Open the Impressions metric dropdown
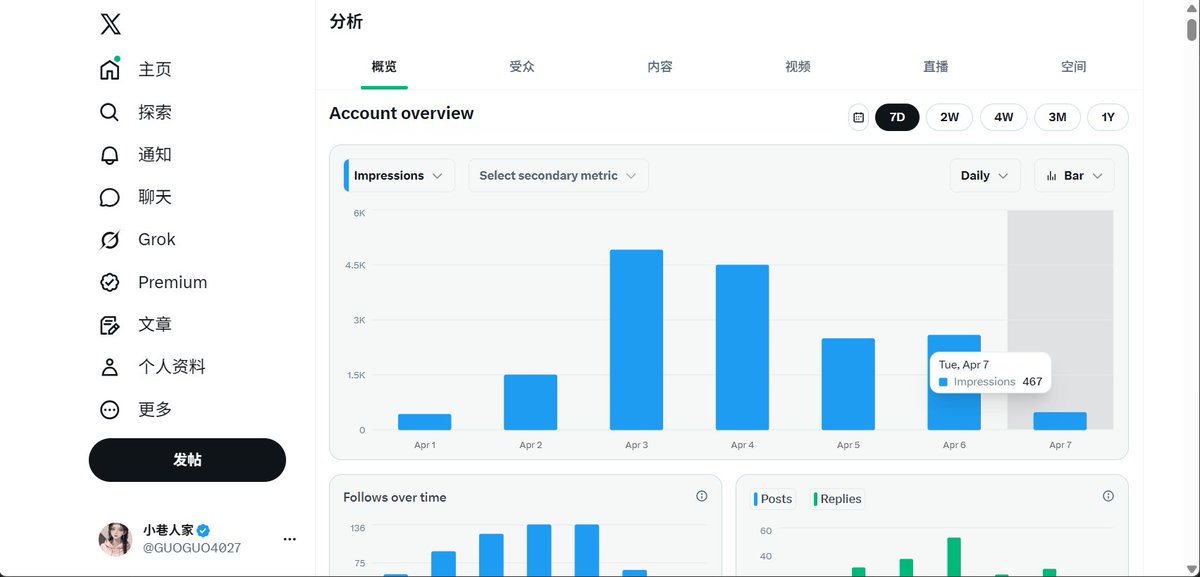Image resolution: width=1200 pixels, height=577 pixels. point(397,174)
